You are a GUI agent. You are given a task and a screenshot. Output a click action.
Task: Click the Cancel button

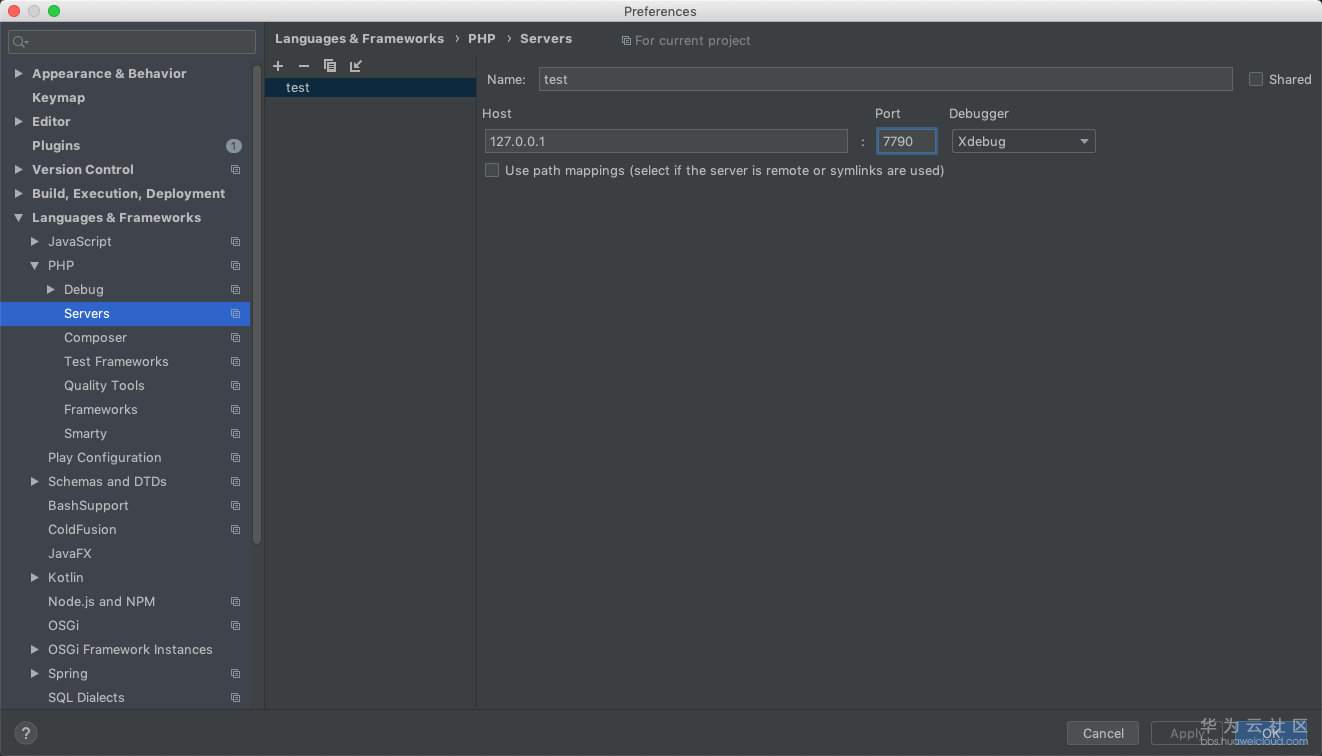pos(1103,733)
